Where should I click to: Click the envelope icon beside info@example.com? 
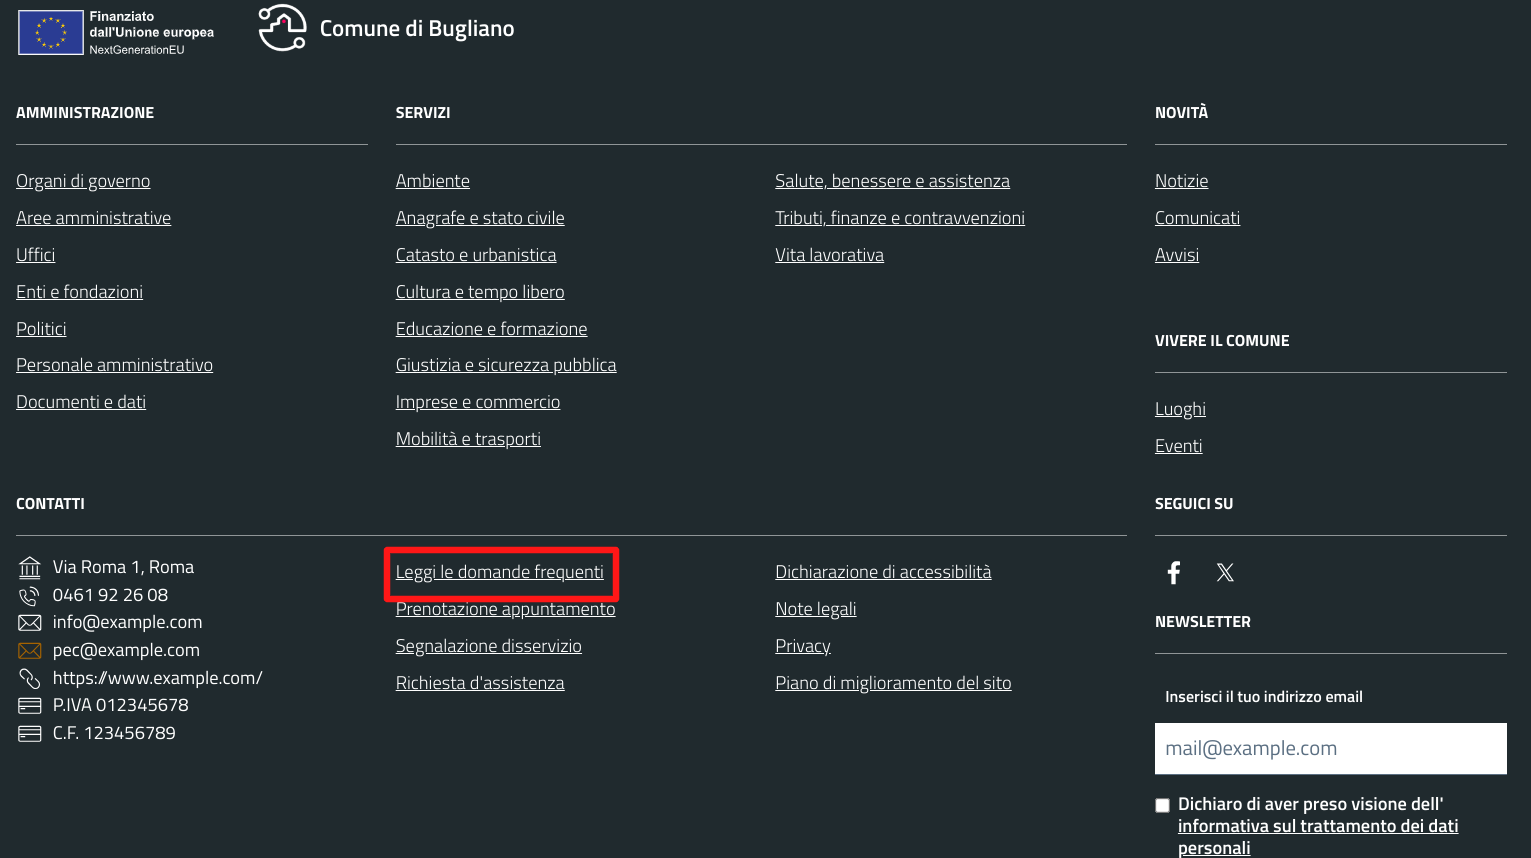30,623
